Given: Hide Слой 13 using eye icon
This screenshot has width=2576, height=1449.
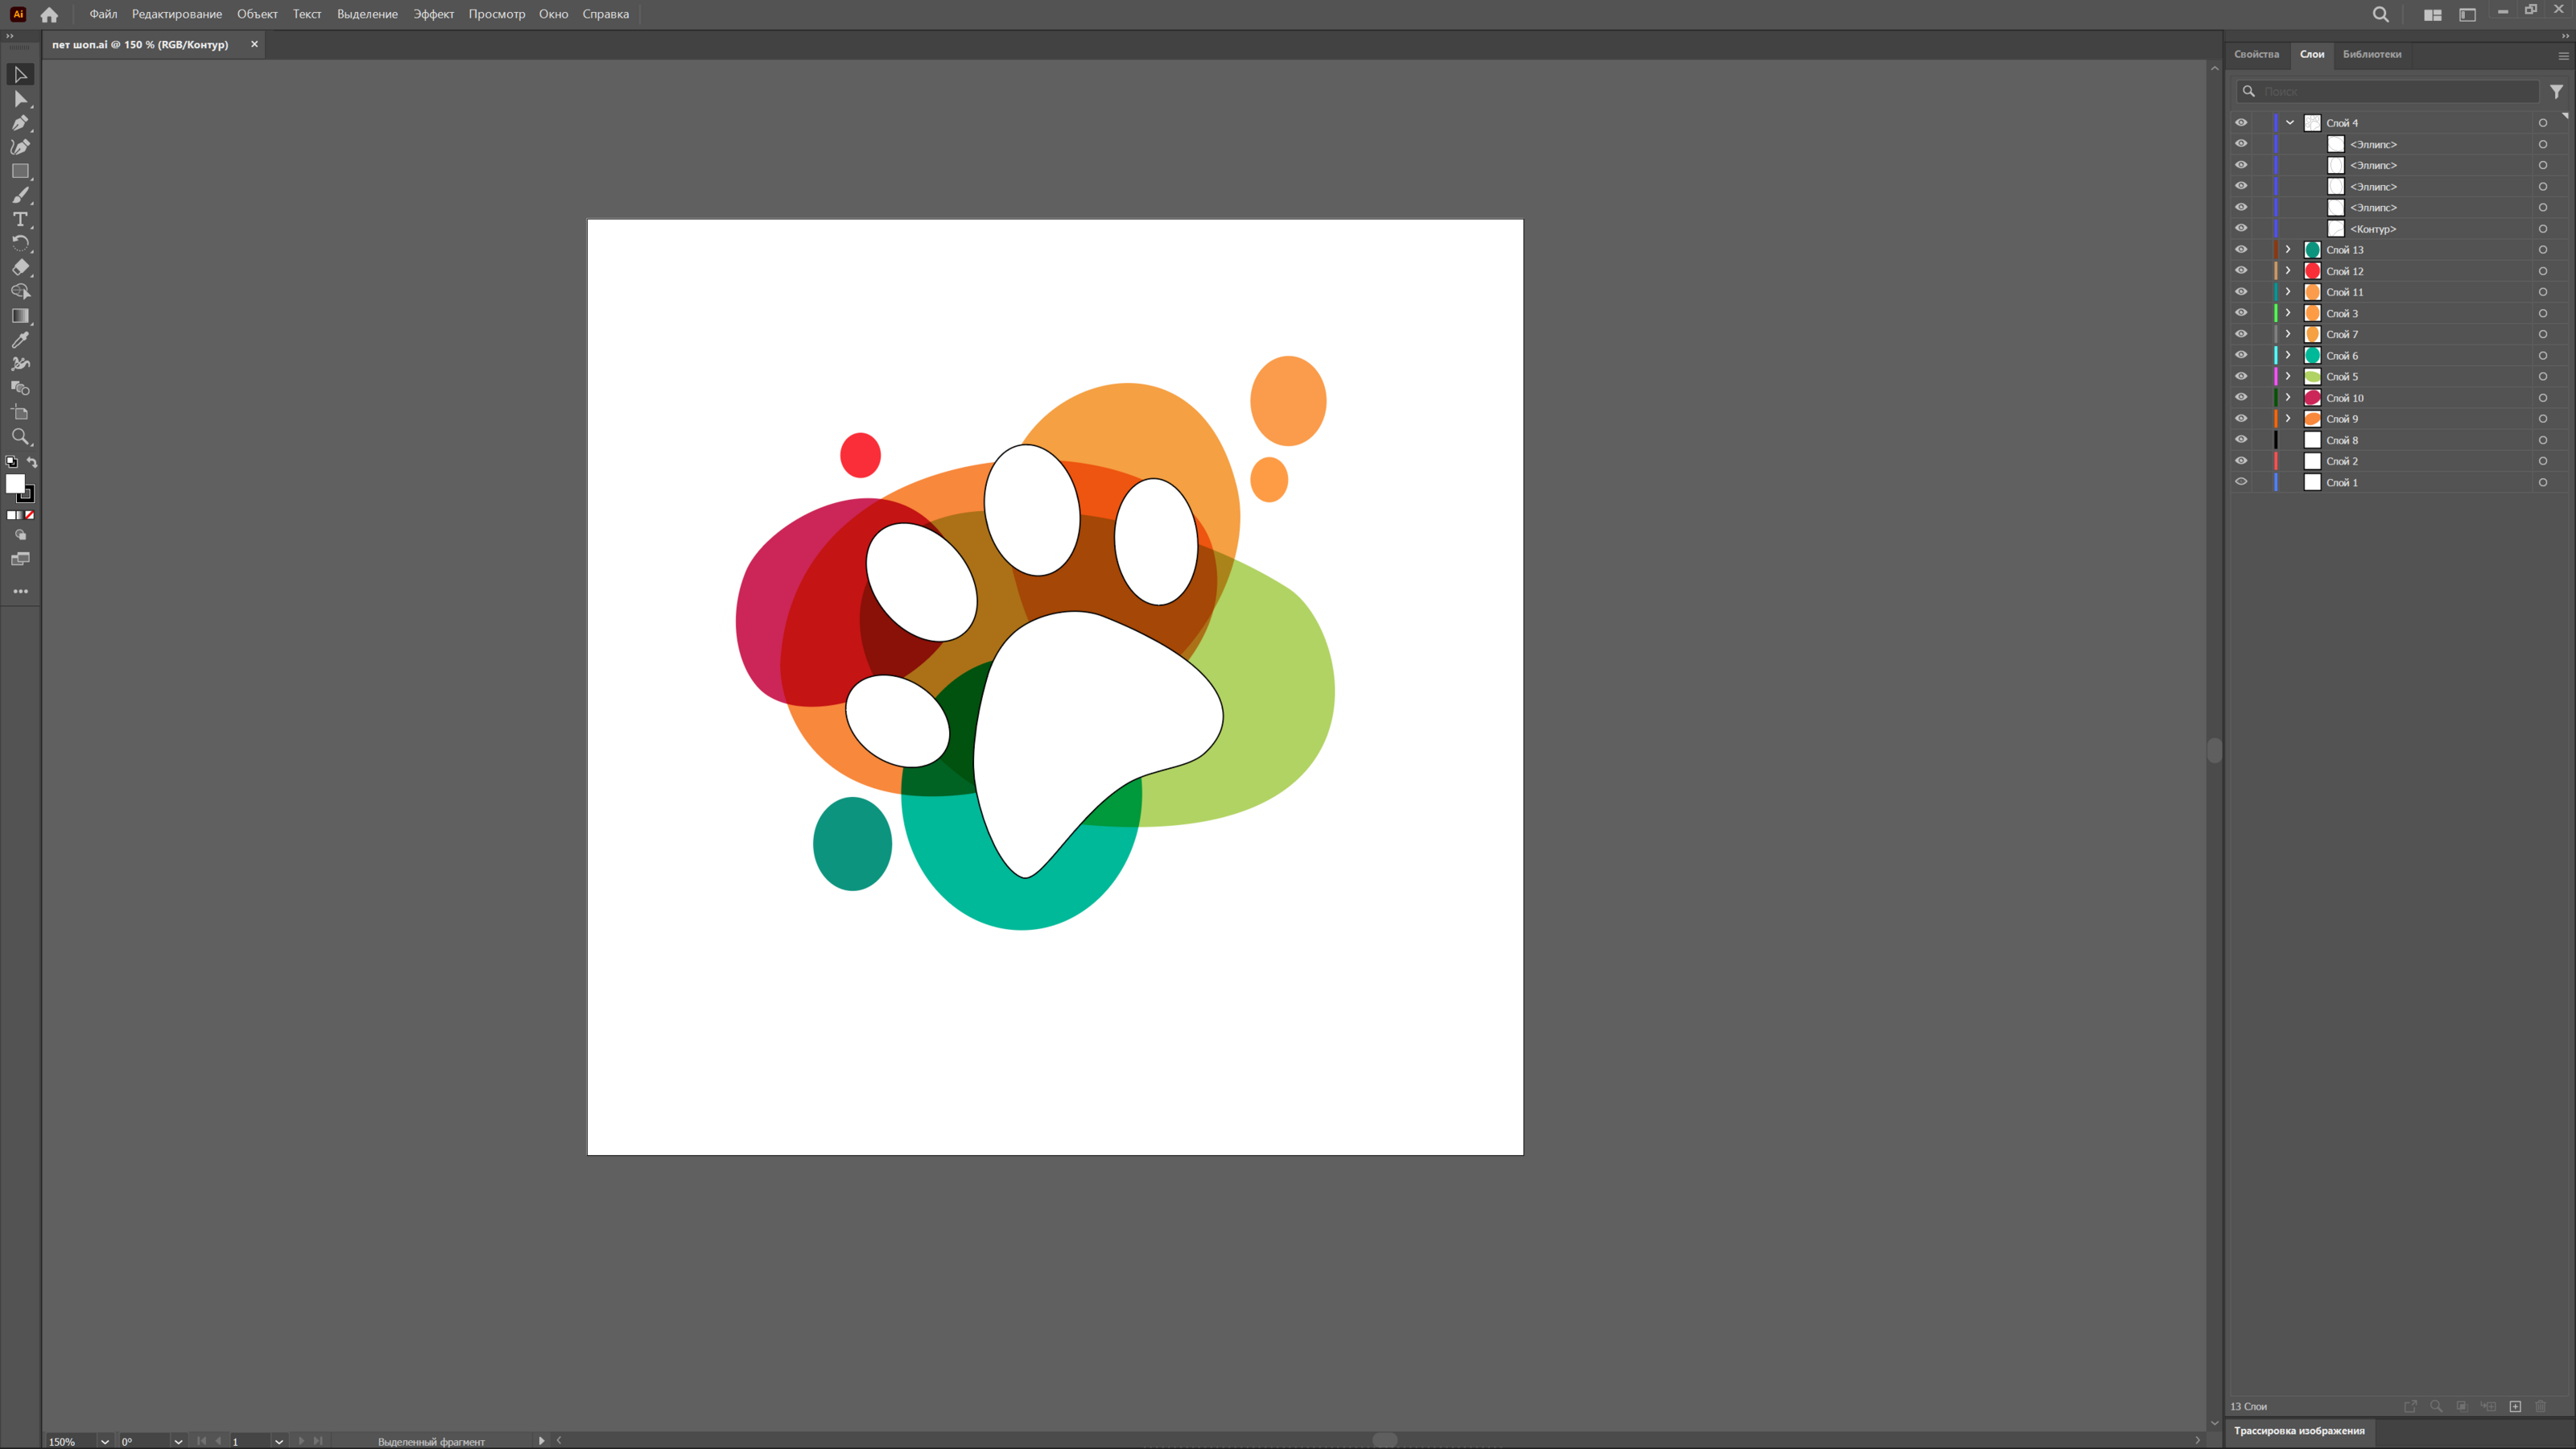Looking at the screenshot, I should pos(2241,250).
